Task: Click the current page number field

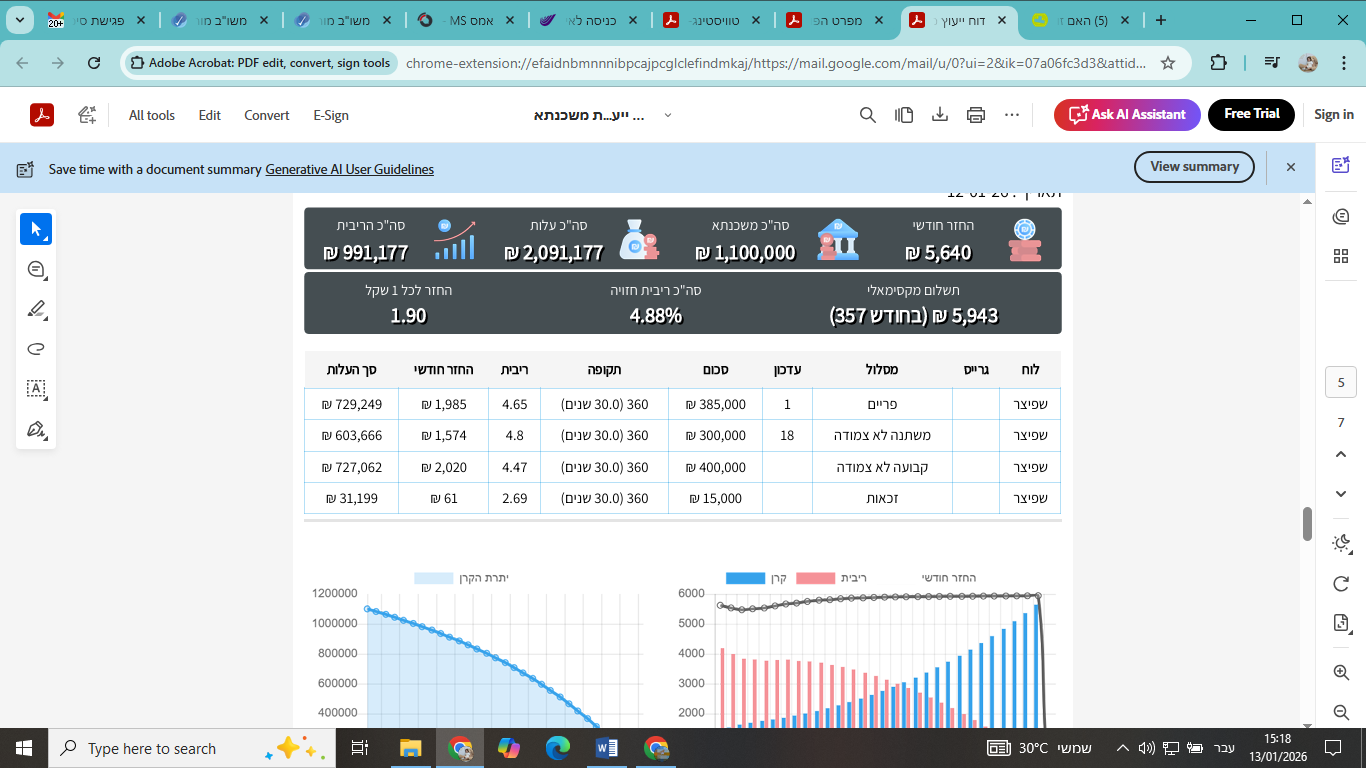Action: tap(1340, 382)
